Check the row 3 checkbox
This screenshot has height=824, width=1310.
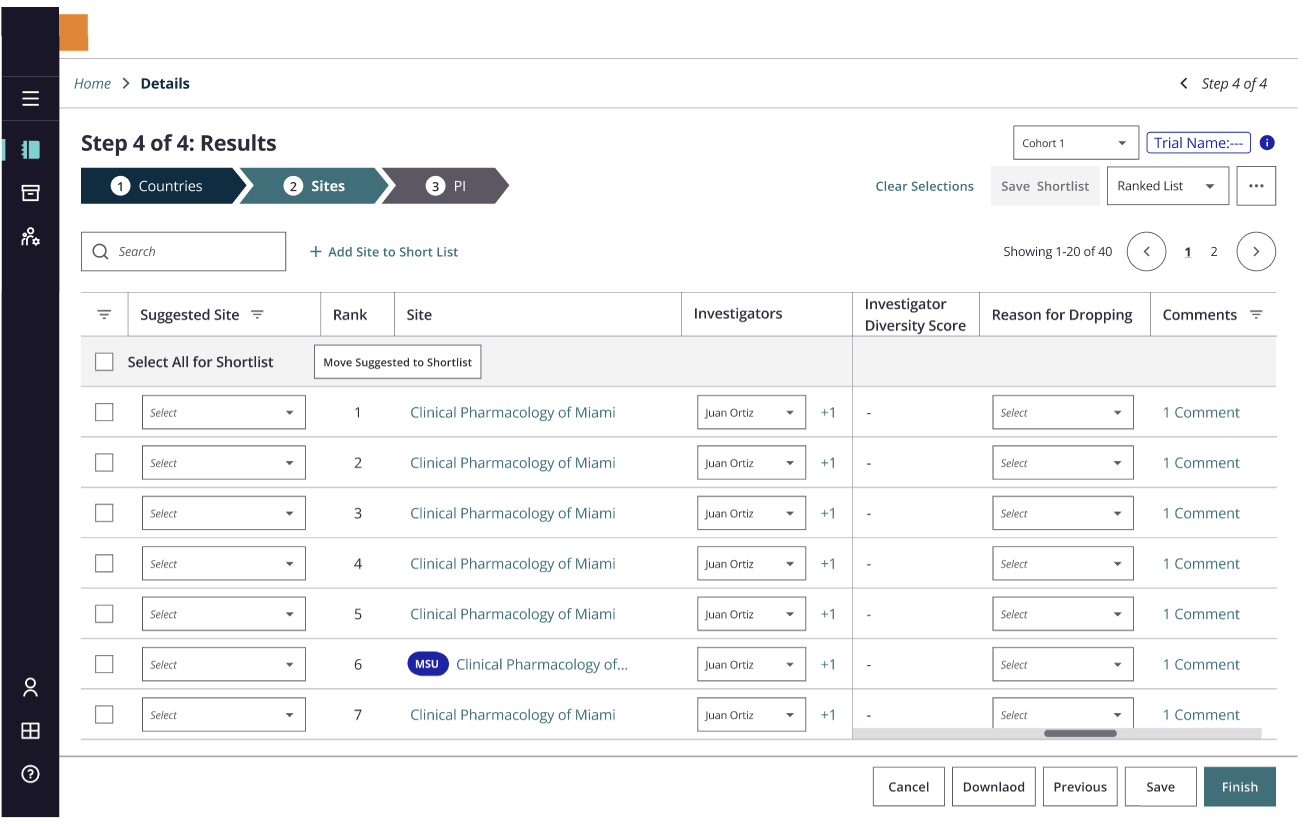(x=104, y=513)
